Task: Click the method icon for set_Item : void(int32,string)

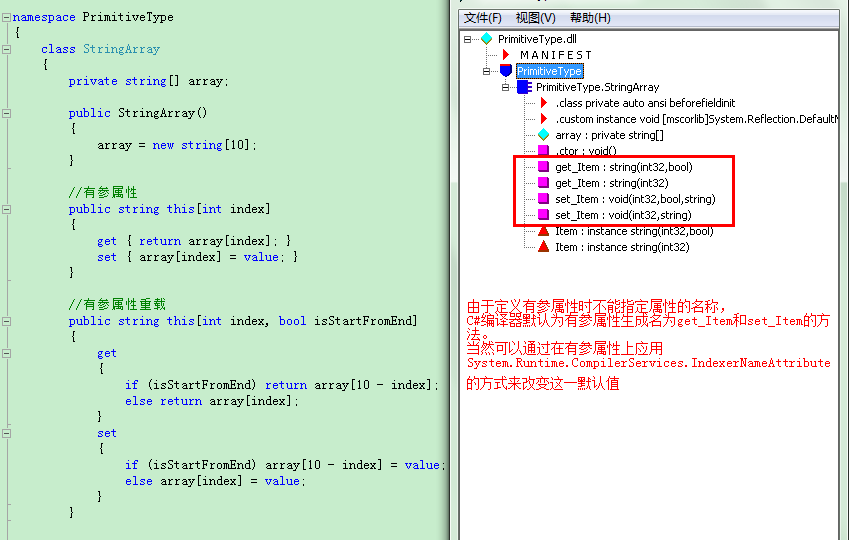Action: 544,214
